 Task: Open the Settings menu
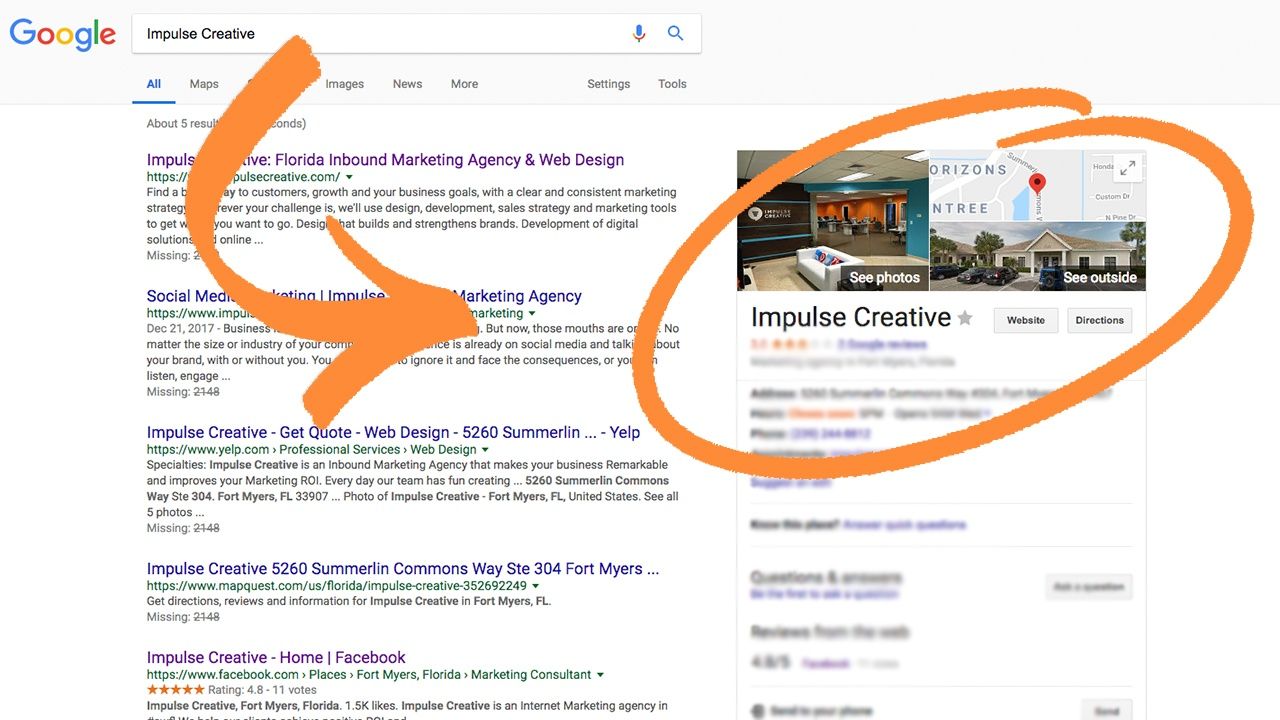pyautogui.click(x=608, y=84)
